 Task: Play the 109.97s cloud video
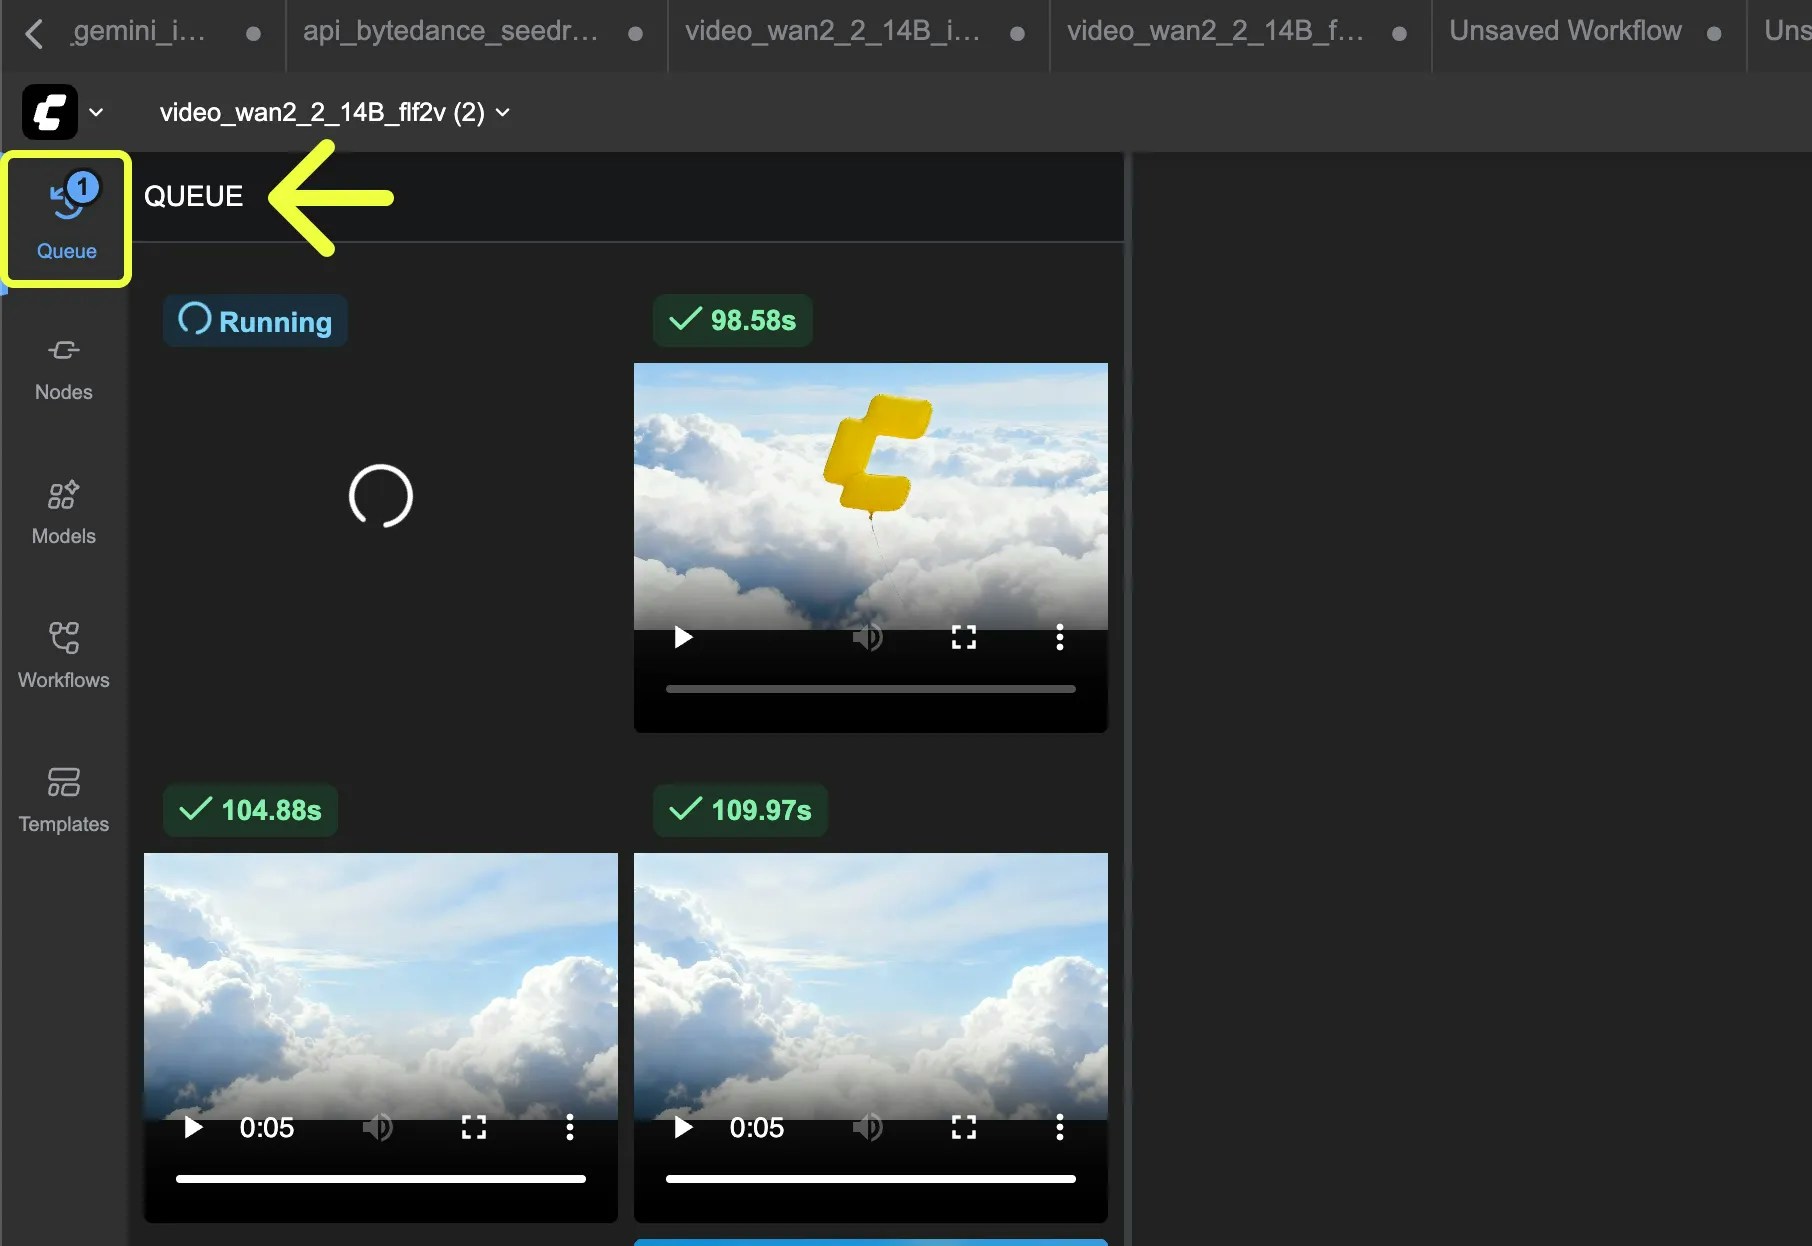point(682,1128)
